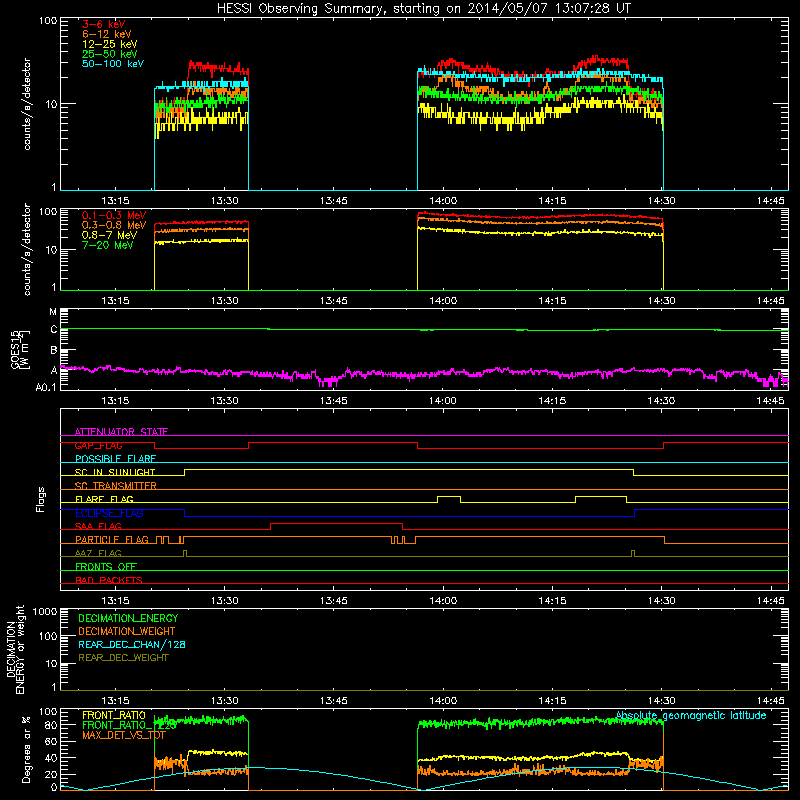Pick the FLARE_FLAG label
This screenshot has width=800, height=800.
(104, 499)
